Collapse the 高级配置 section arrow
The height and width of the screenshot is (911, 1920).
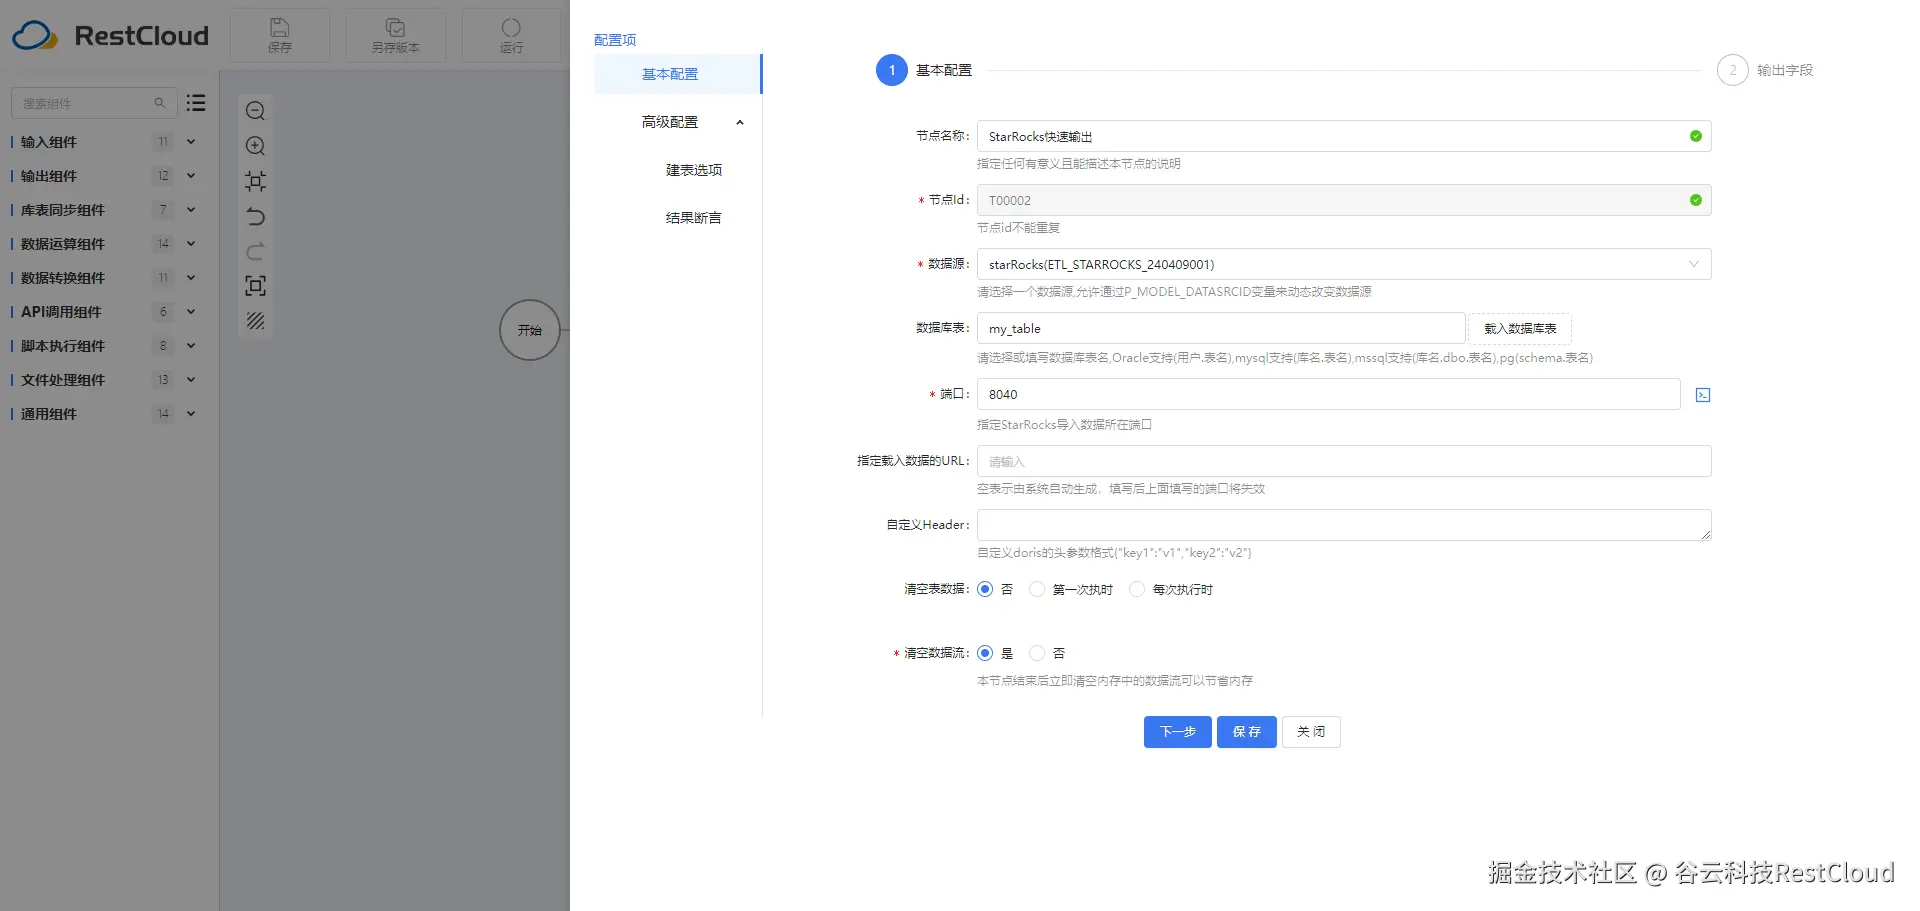pyautogui.click(x=740, y=122)
